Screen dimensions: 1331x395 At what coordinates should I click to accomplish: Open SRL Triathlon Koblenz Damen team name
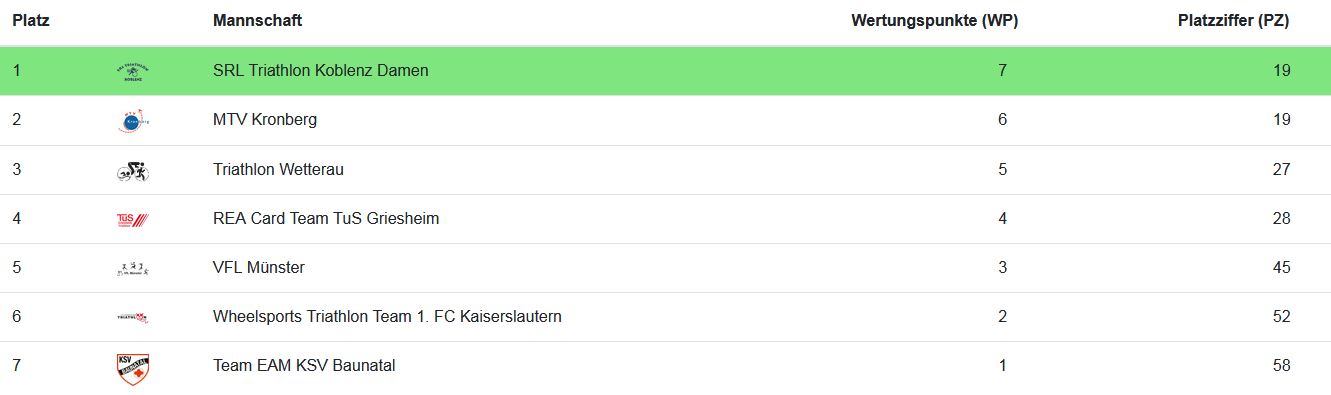coord(320,71)
